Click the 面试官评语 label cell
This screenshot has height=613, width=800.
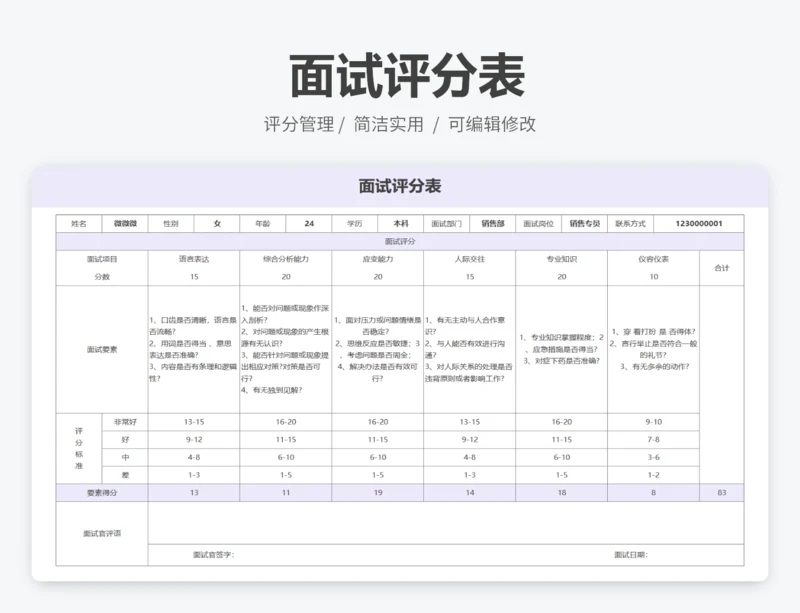[x=102, y=533]
